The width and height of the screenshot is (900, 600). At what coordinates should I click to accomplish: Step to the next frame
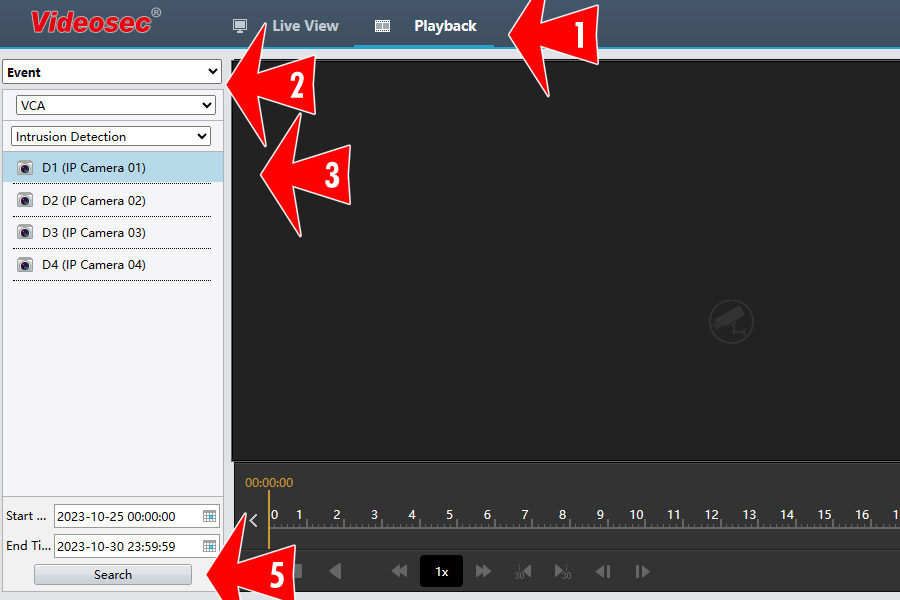point(642,571)
